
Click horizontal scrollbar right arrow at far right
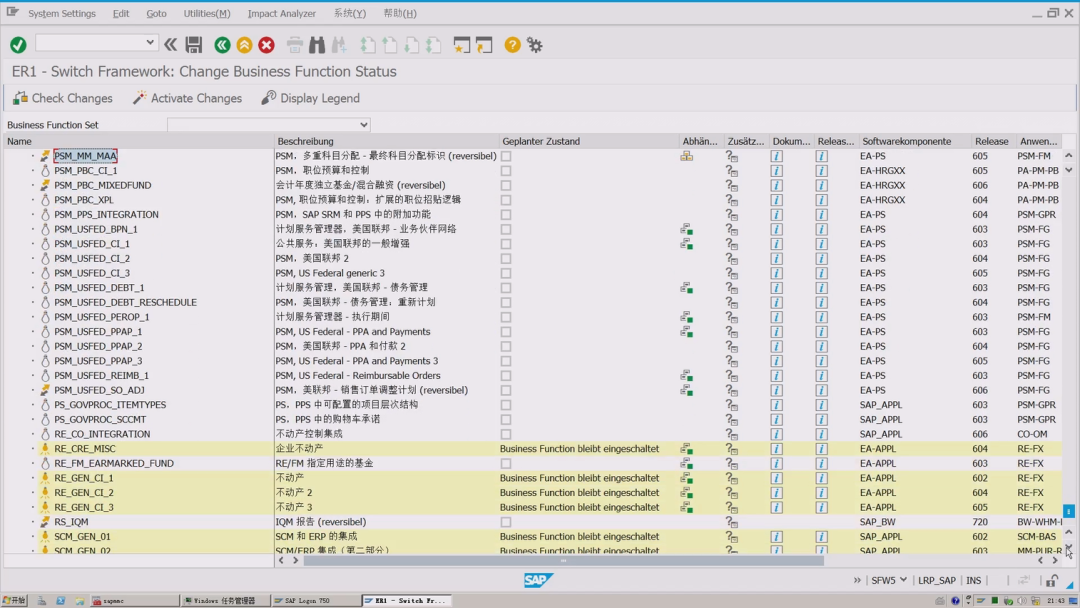tap(1055, 560)
